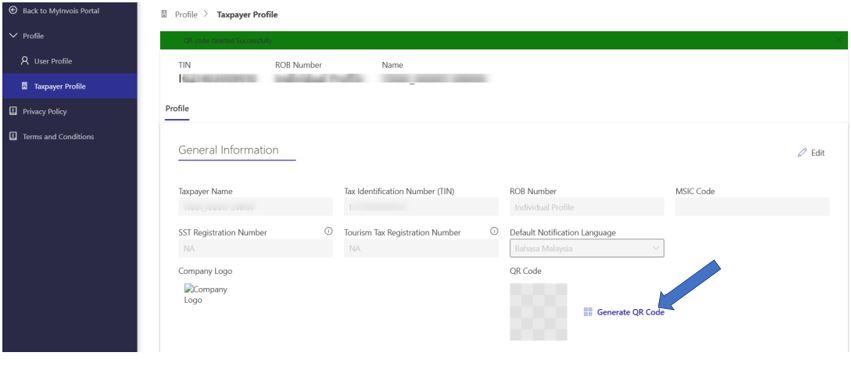Click the Profile breadcrumb link
This screenshot has width=851, height=372.
click(186, 15)
